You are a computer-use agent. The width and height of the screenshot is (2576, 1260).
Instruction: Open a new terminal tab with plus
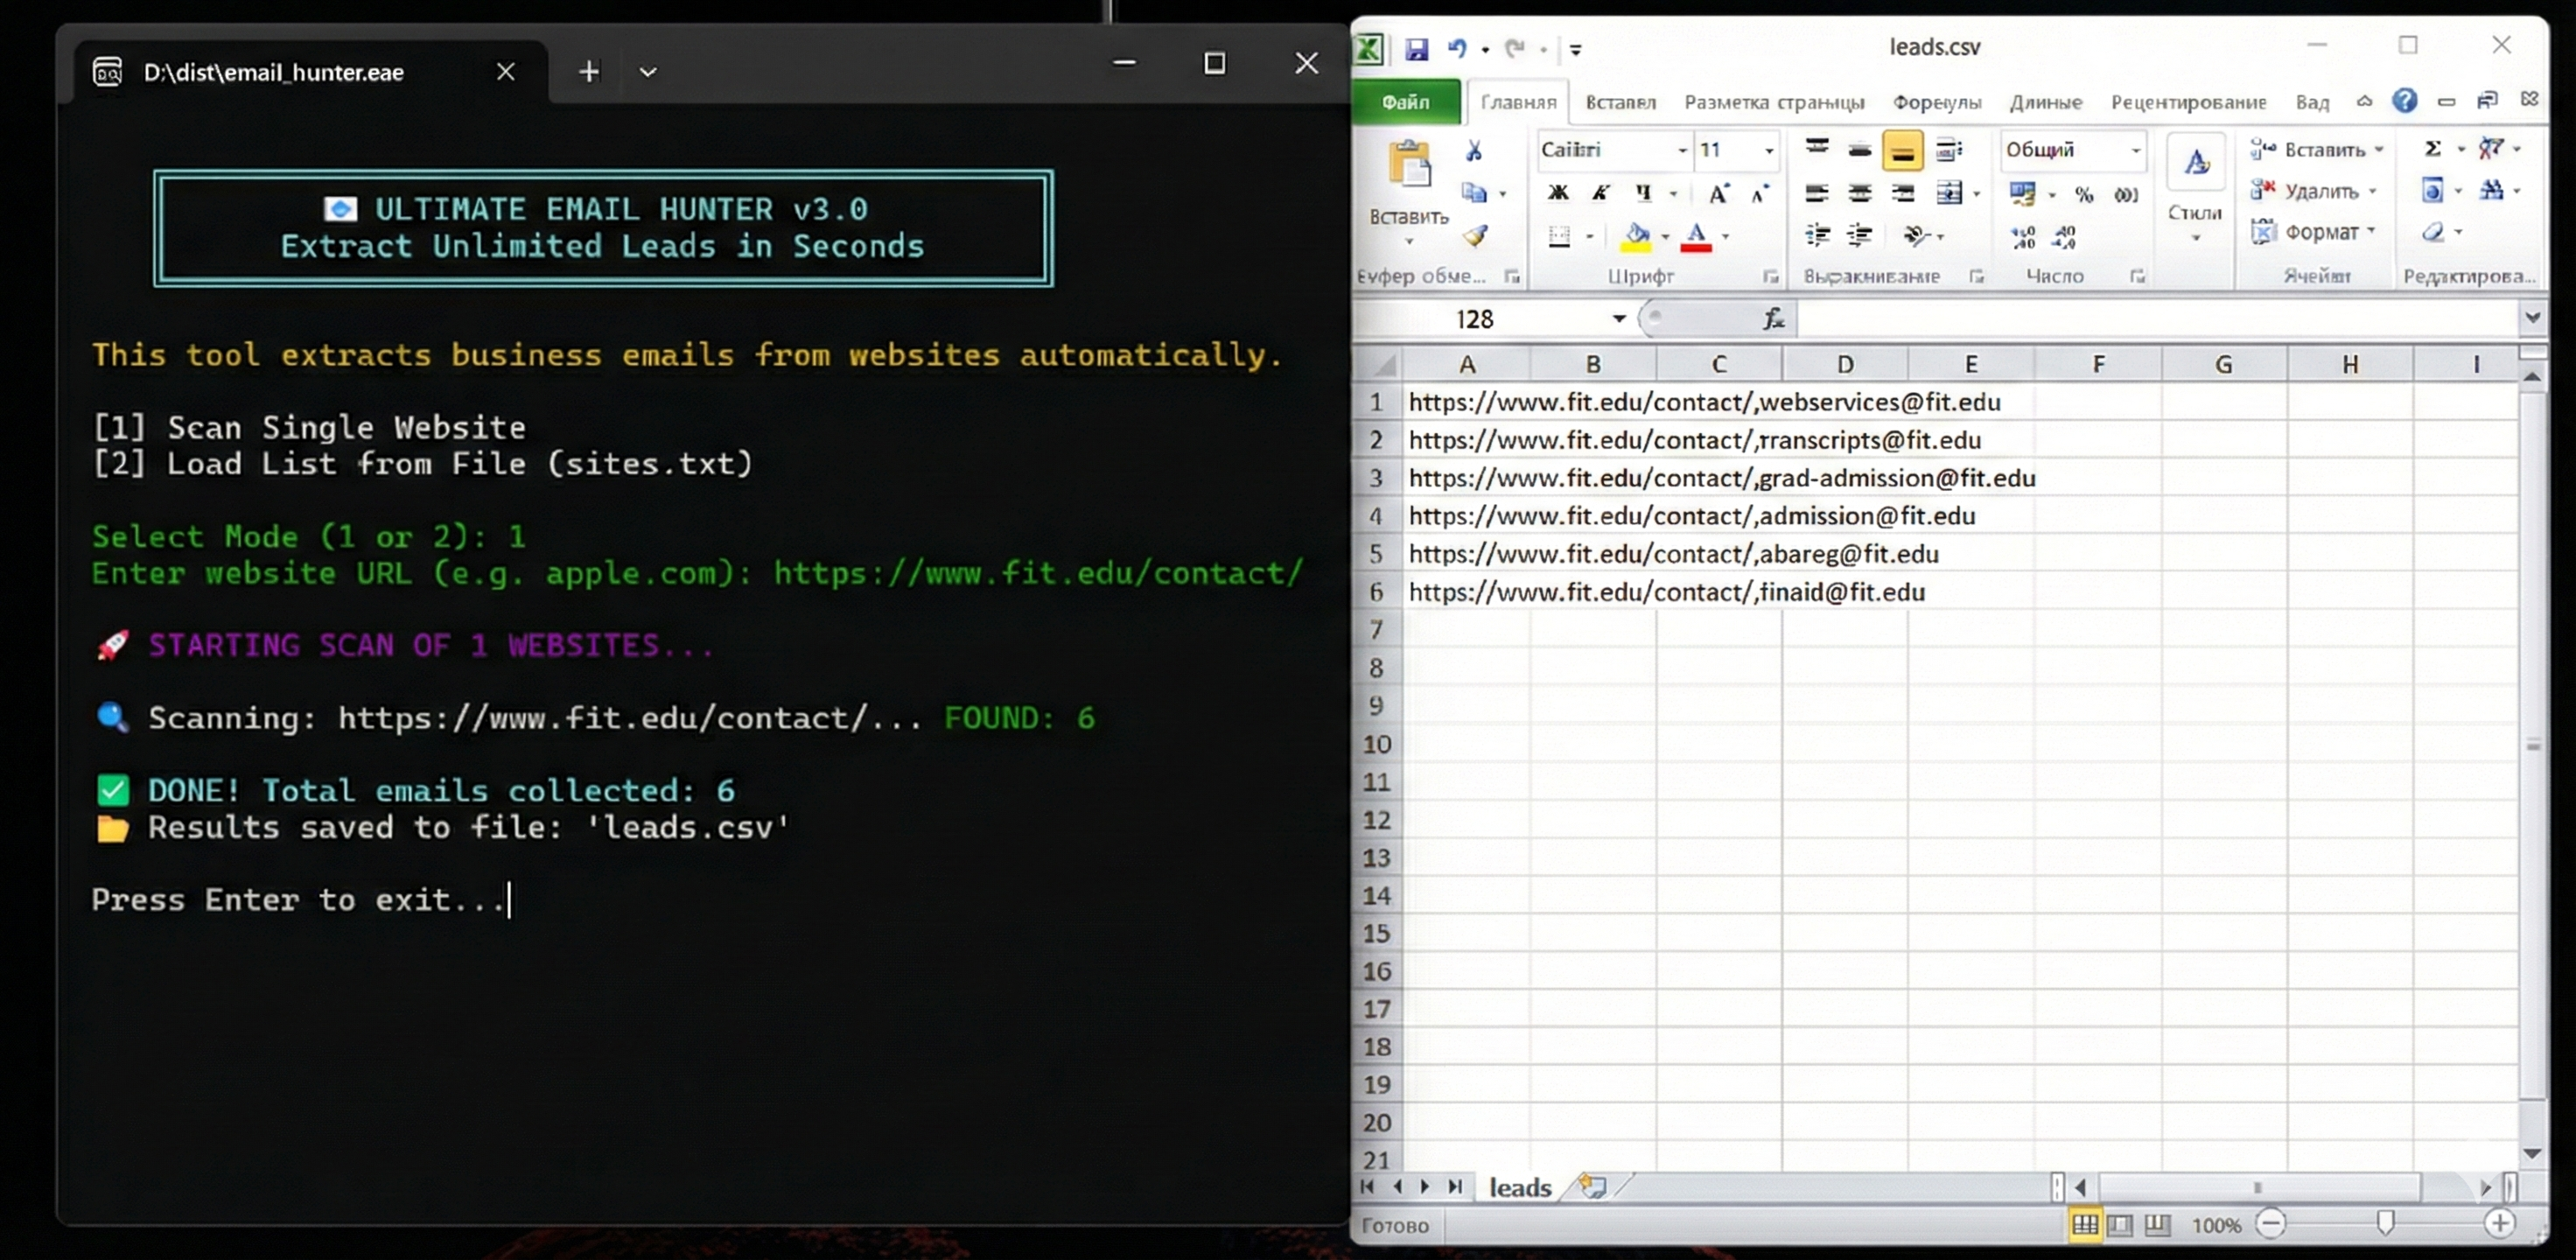tap(589, 71)
